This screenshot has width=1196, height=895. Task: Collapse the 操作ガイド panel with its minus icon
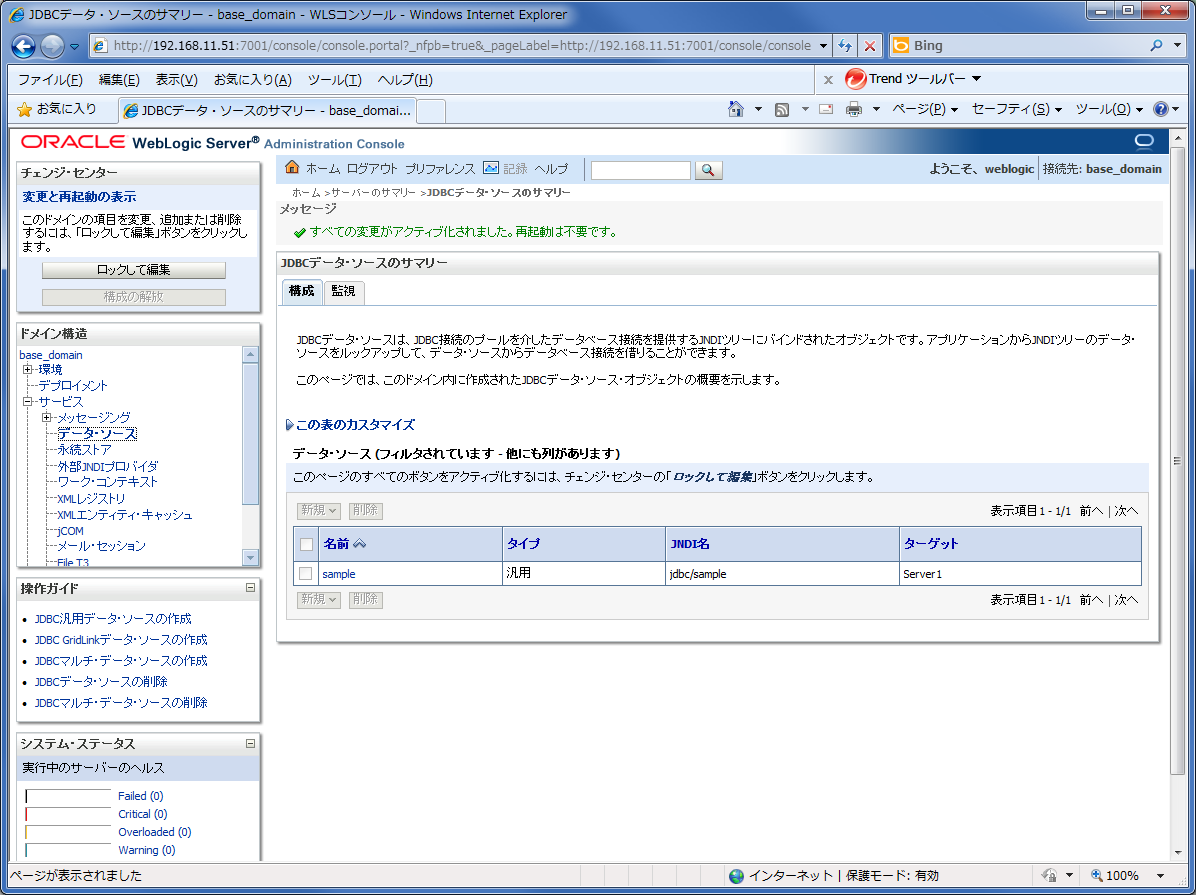coord(250,588)
